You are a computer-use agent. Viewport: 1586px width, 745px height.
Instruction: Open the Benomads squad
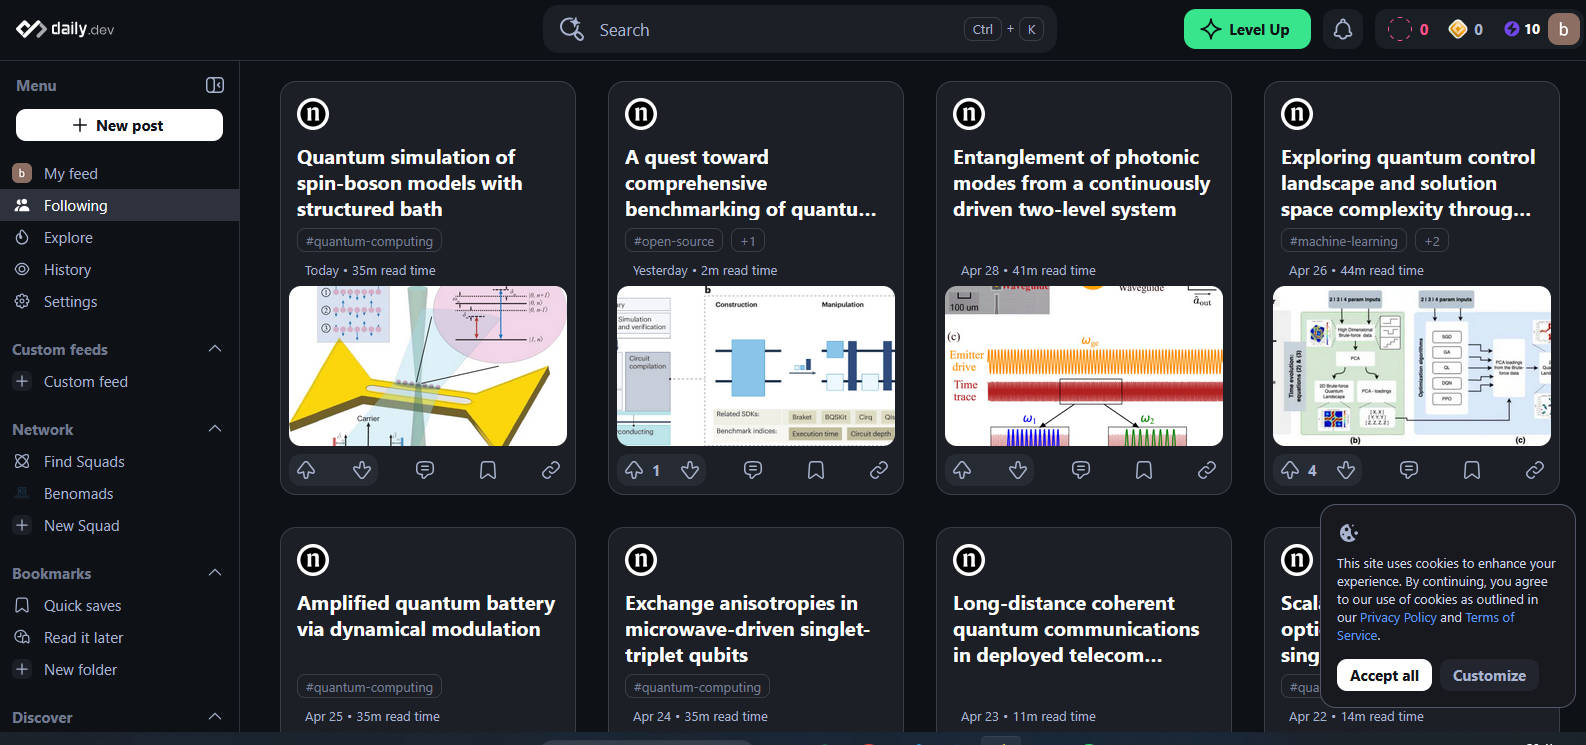[x=120, y=493]
